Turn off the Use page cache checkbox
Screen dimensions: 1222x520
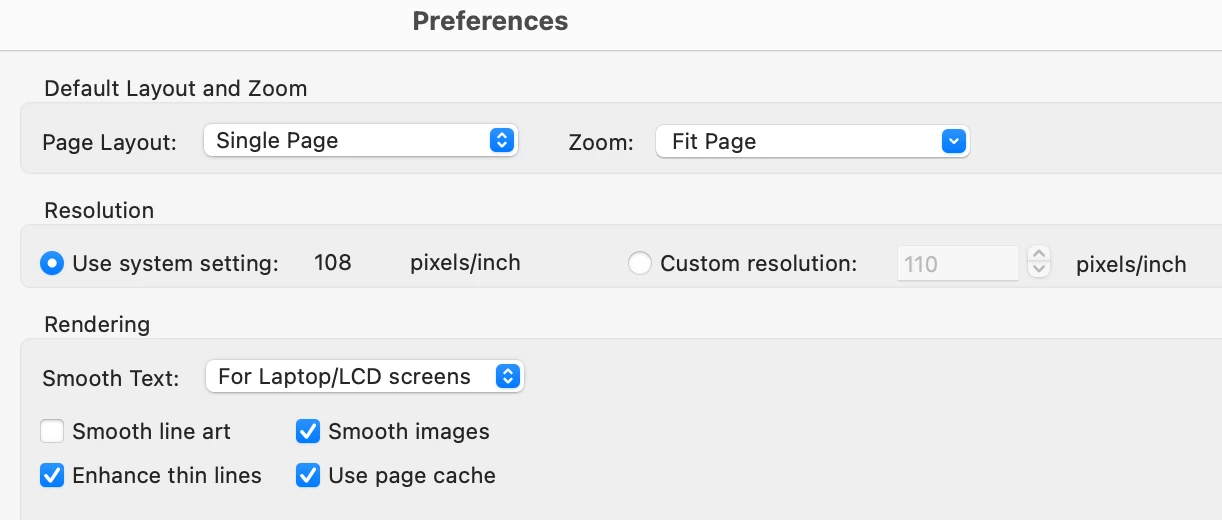click(x=308, y=476)
